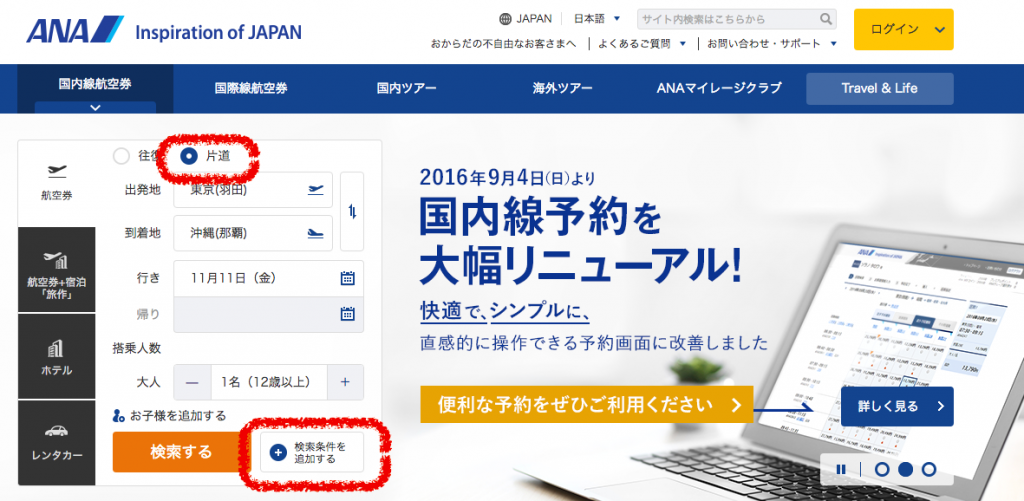Viewport: 1024px width, 501px height.
Task: Open the レンタカー side tab
Action: pos(57,442)
